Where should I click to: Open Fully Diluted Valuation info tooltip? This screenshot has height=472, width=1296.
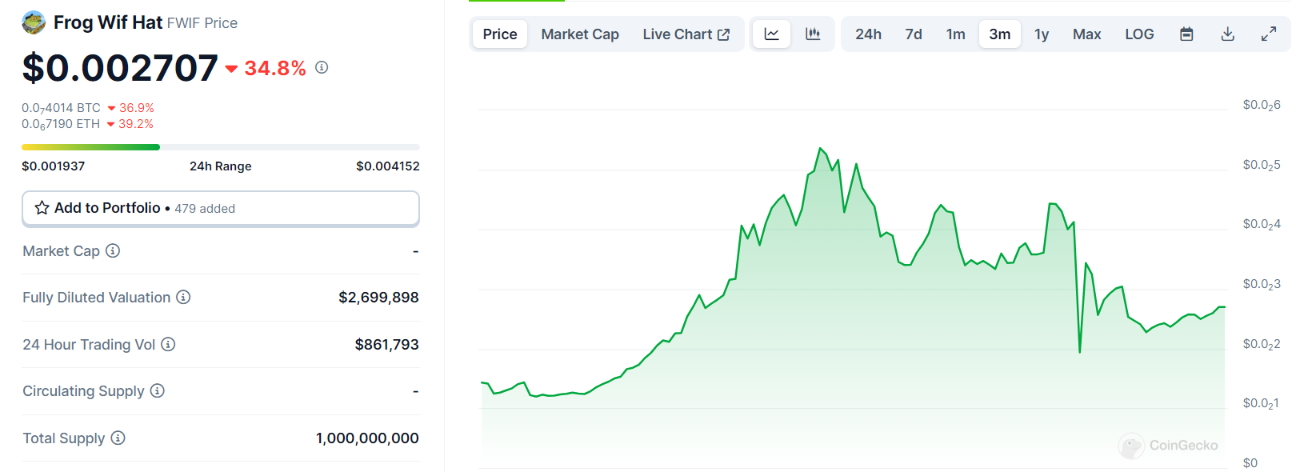coord(183,297)
